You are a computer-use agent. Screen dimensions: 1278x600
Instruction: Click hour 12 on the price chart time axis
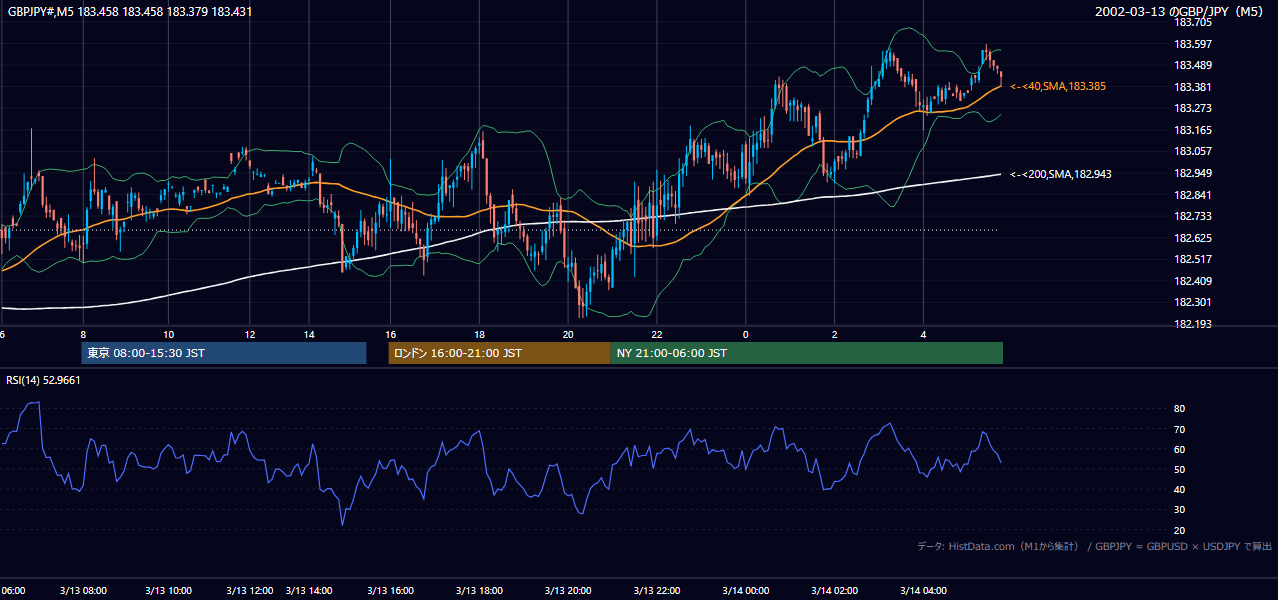250,335
